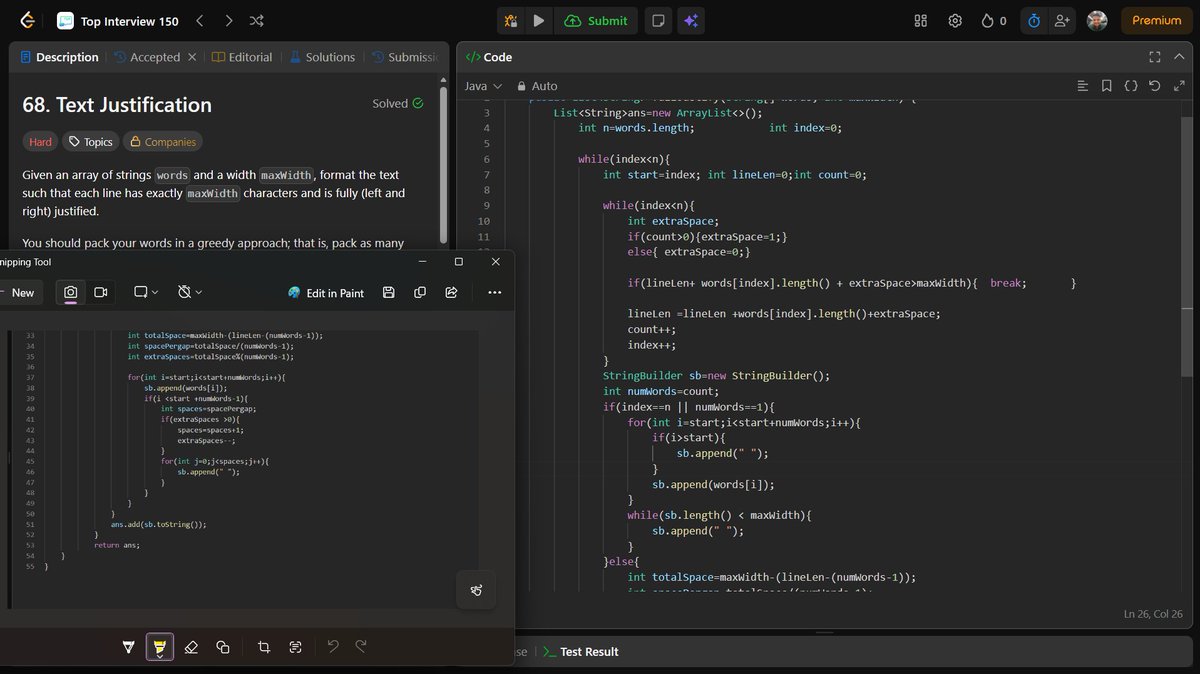This screenshot has width=1200, height=674.
Task: Click Edit in Paint
Action: tap(326, 293)
